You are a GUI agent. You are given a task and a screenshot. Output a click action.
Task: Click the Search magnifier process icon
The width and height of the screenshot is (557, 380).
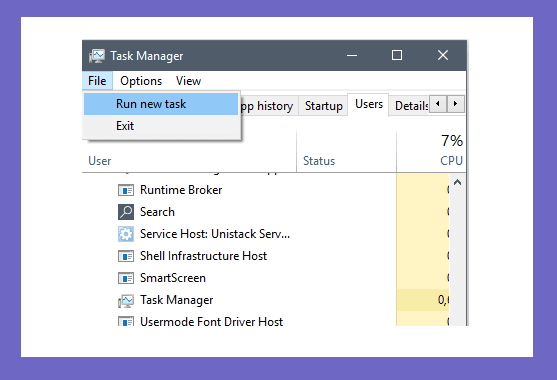(x=126, y=212)
